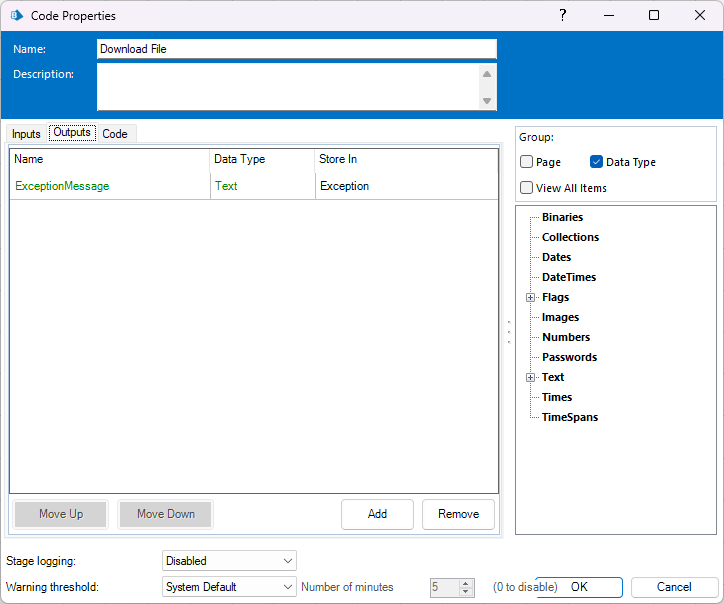Click the Blue Prism icon in title bar
The width and height of the screenshot is (724, 604).
[16, 16]
